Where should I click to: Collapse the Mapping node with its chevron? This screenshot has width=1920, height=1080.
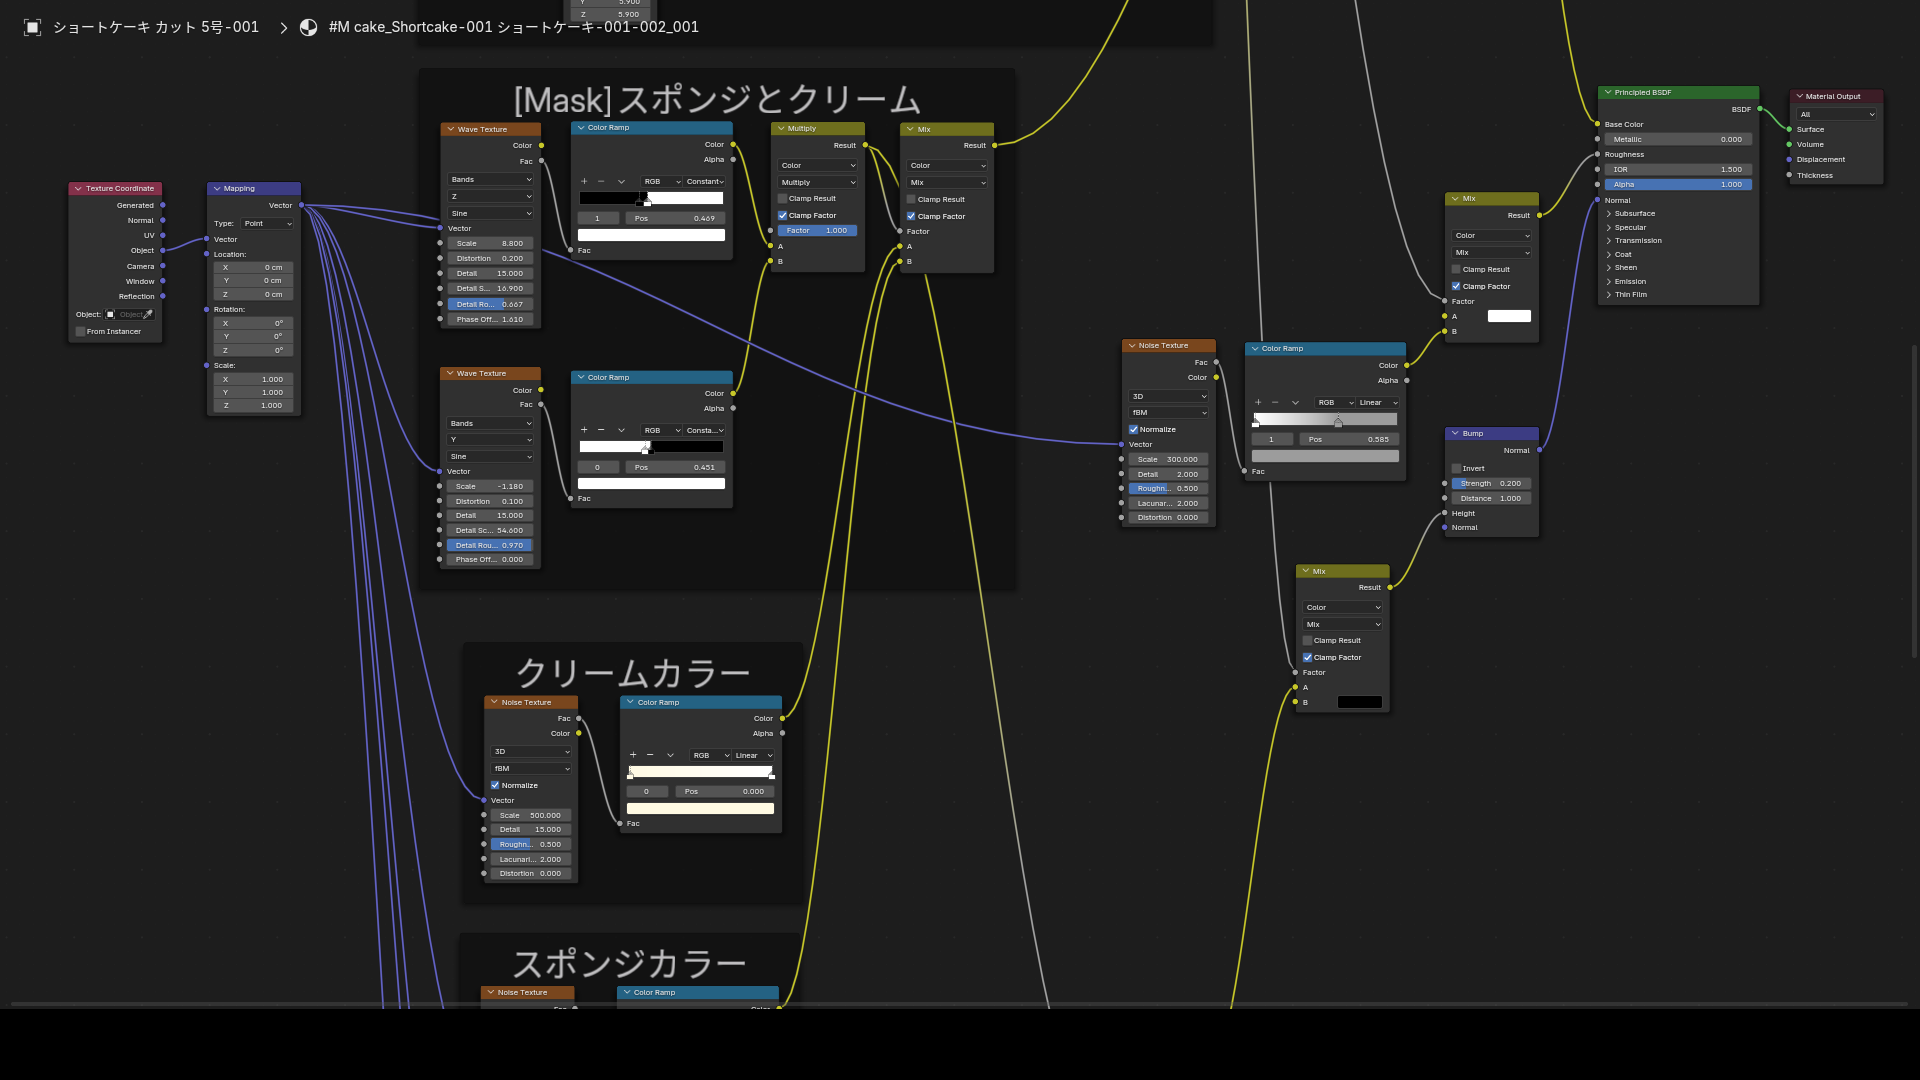[x=216, y=188]
